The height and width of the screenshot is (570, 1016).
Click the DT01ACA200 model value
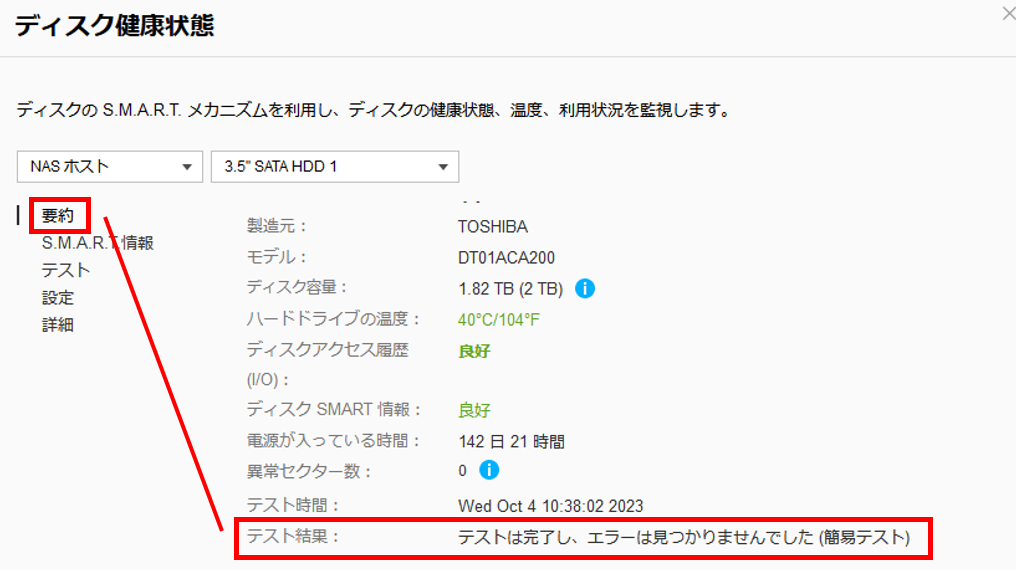pyautogui.click(x=506, y=258)
